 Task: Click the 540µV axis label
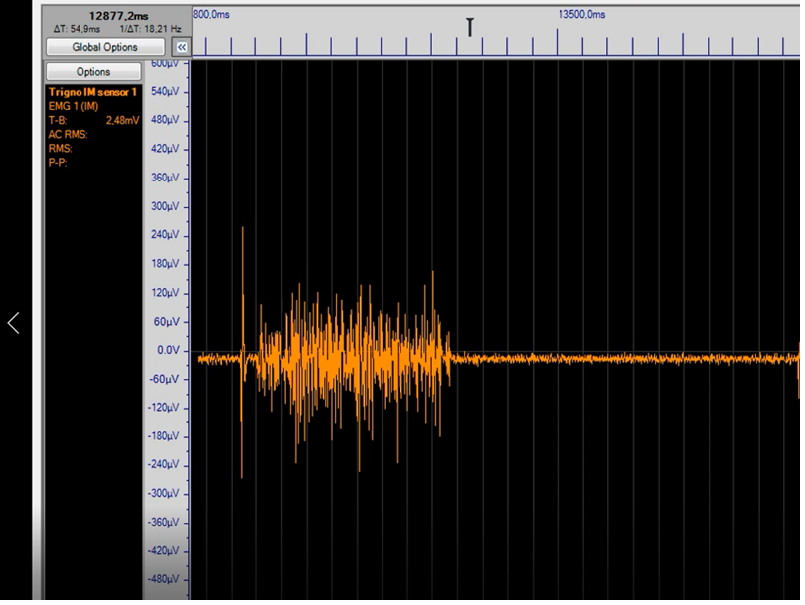(x=165, y=91)
